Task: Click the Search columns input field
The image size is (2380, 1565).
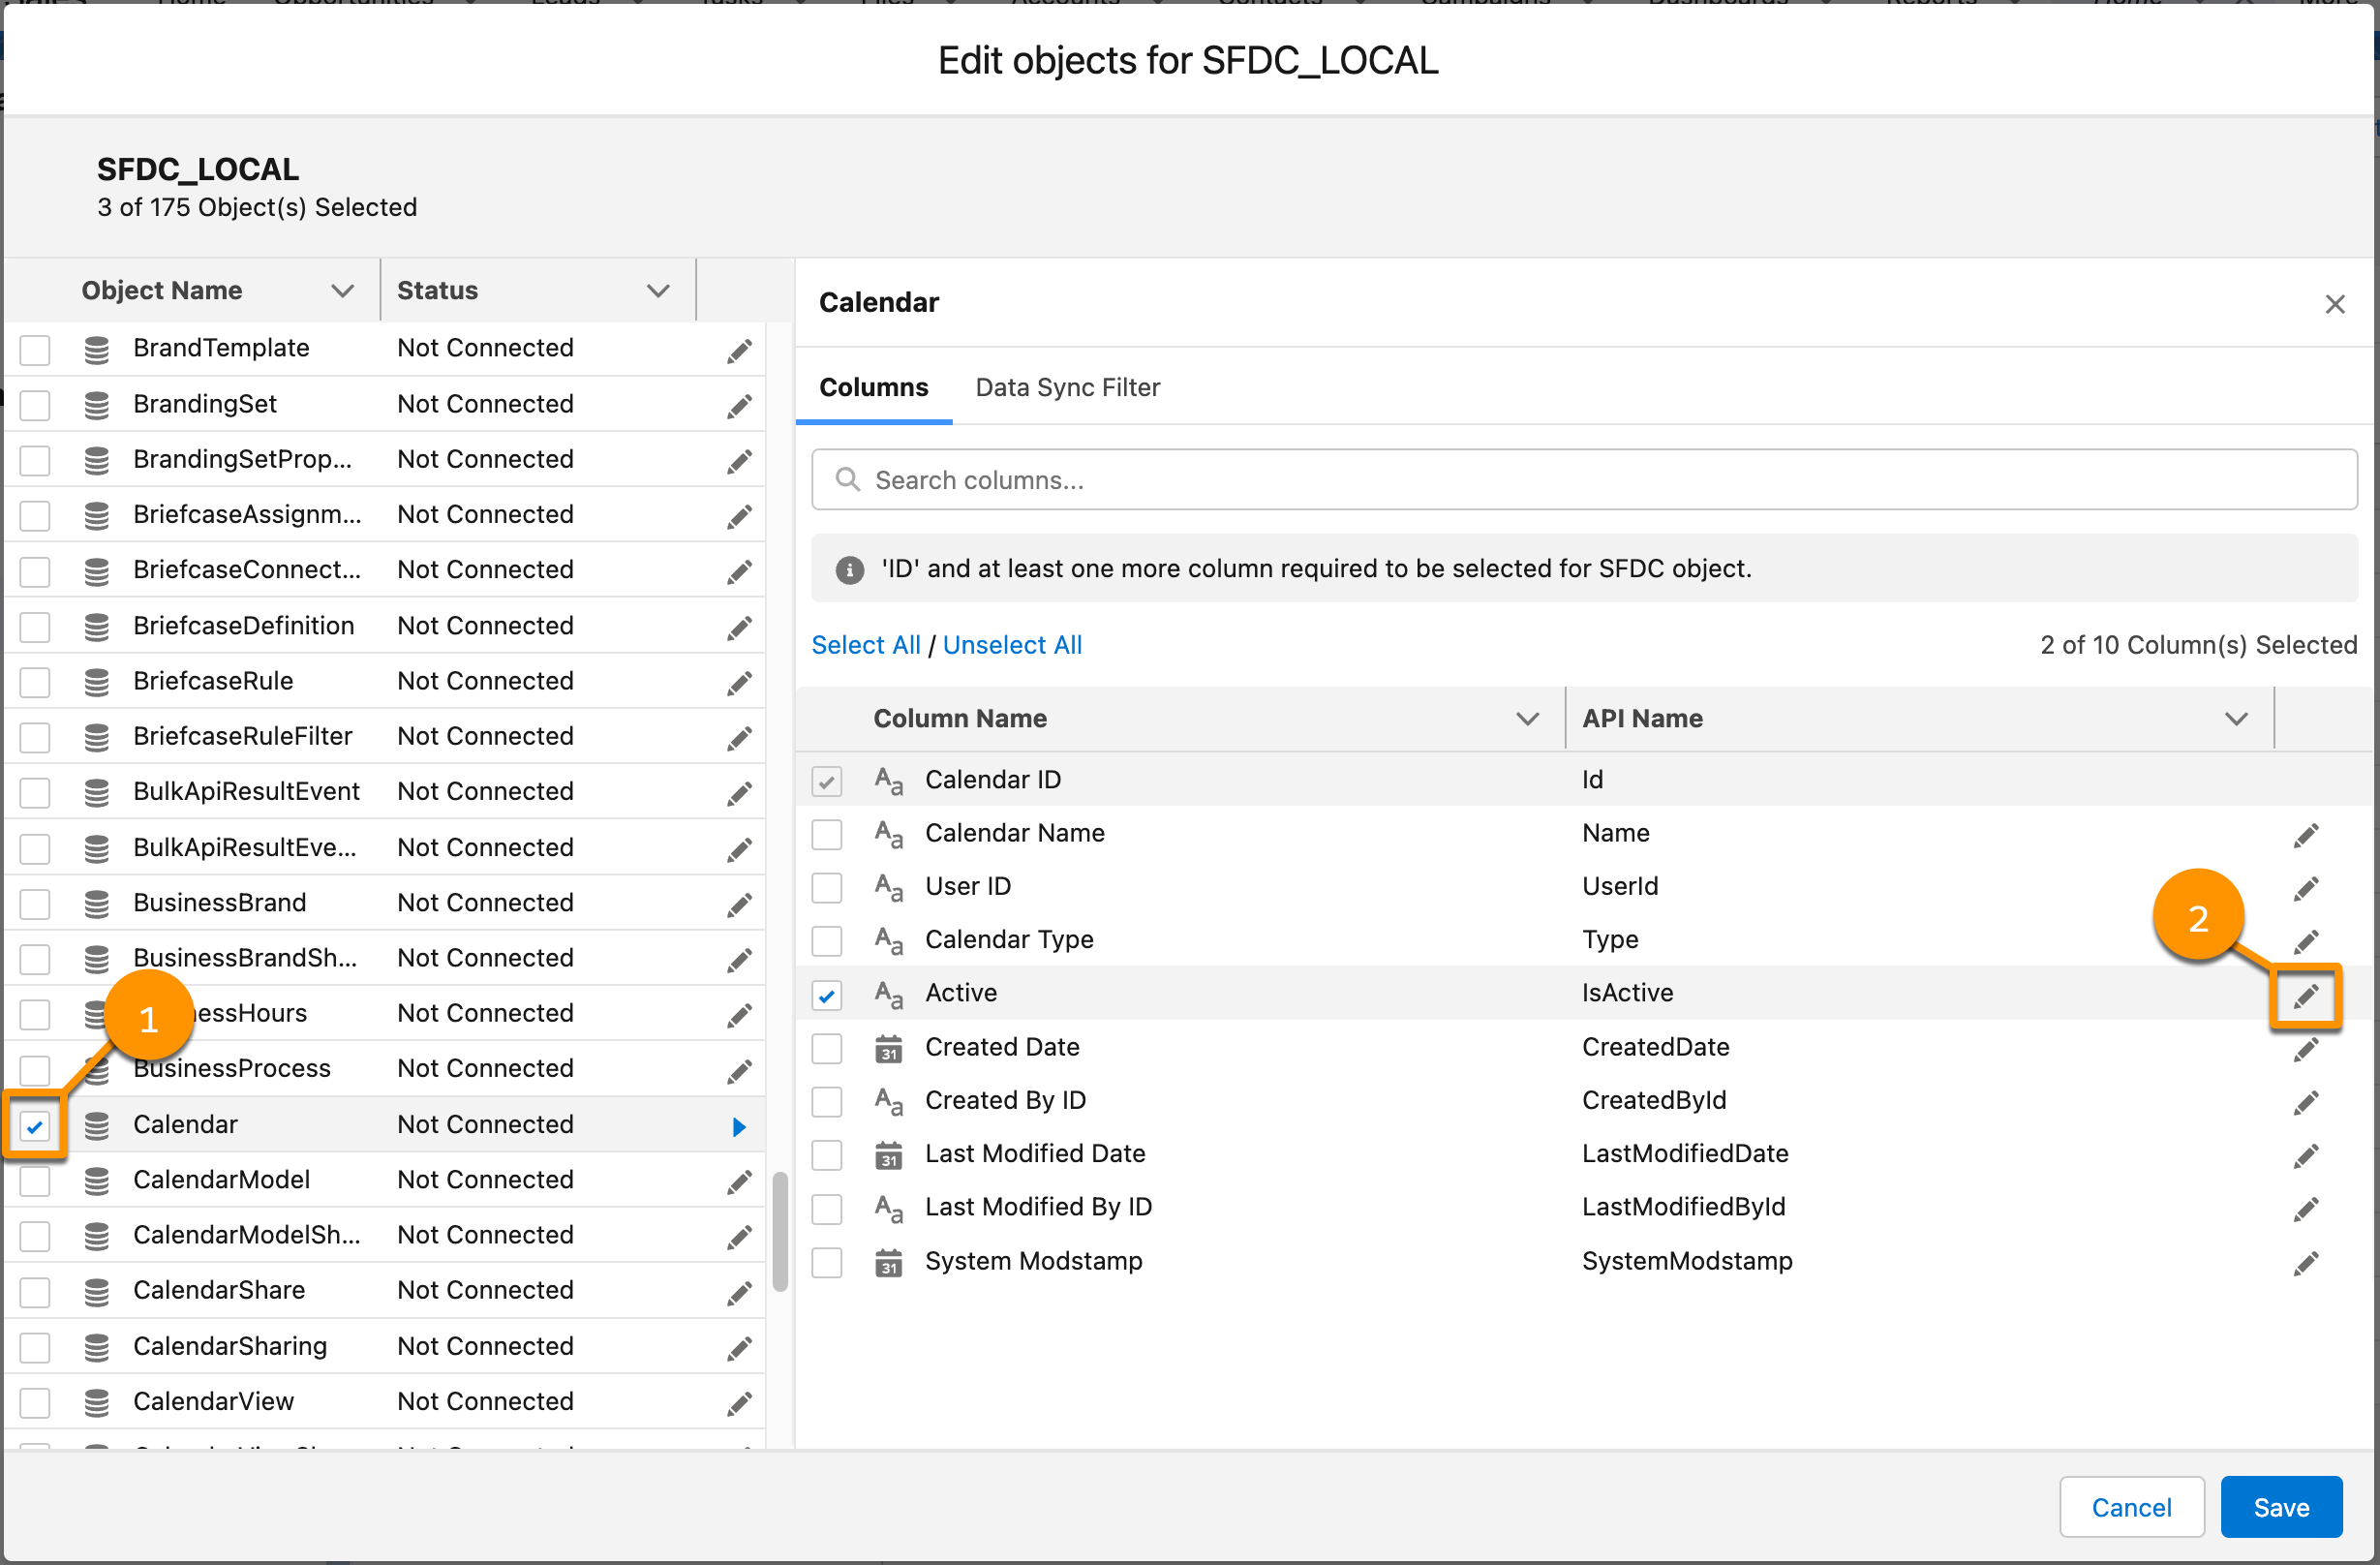Action: pos(1584,480)
